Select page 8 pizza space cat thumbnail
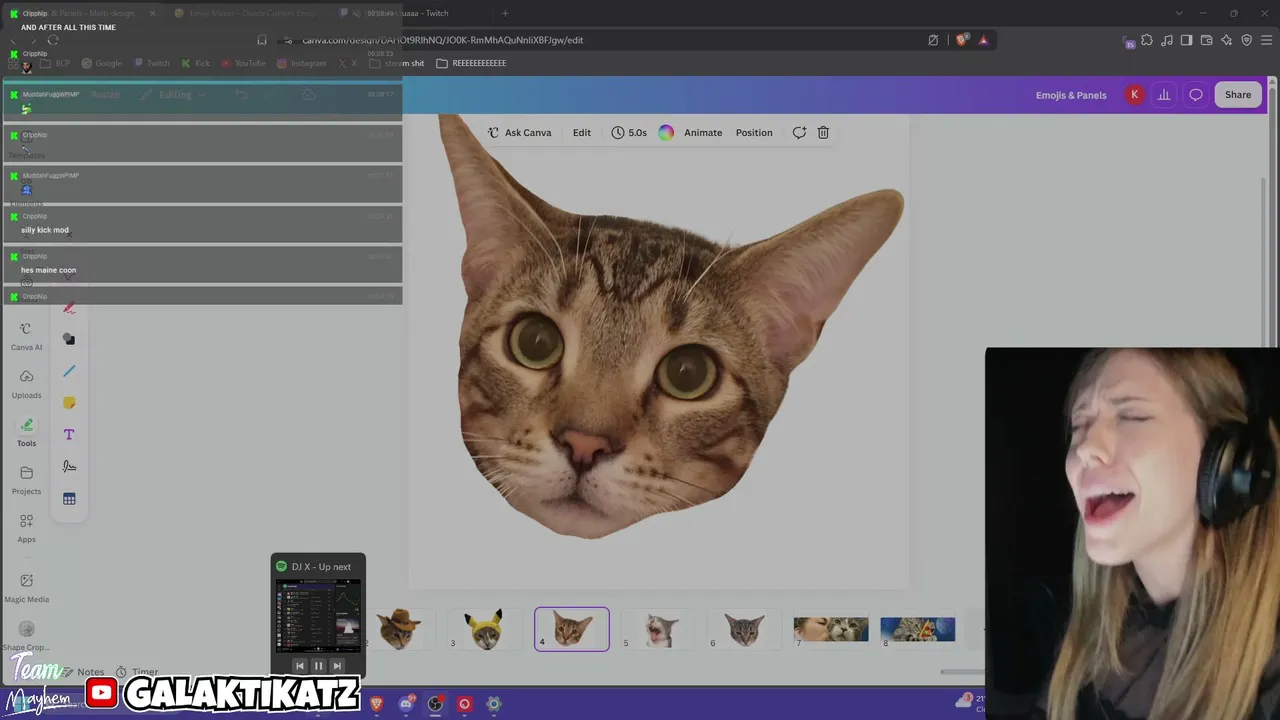This screenshot has height=720, width=1280. point(918,629)
